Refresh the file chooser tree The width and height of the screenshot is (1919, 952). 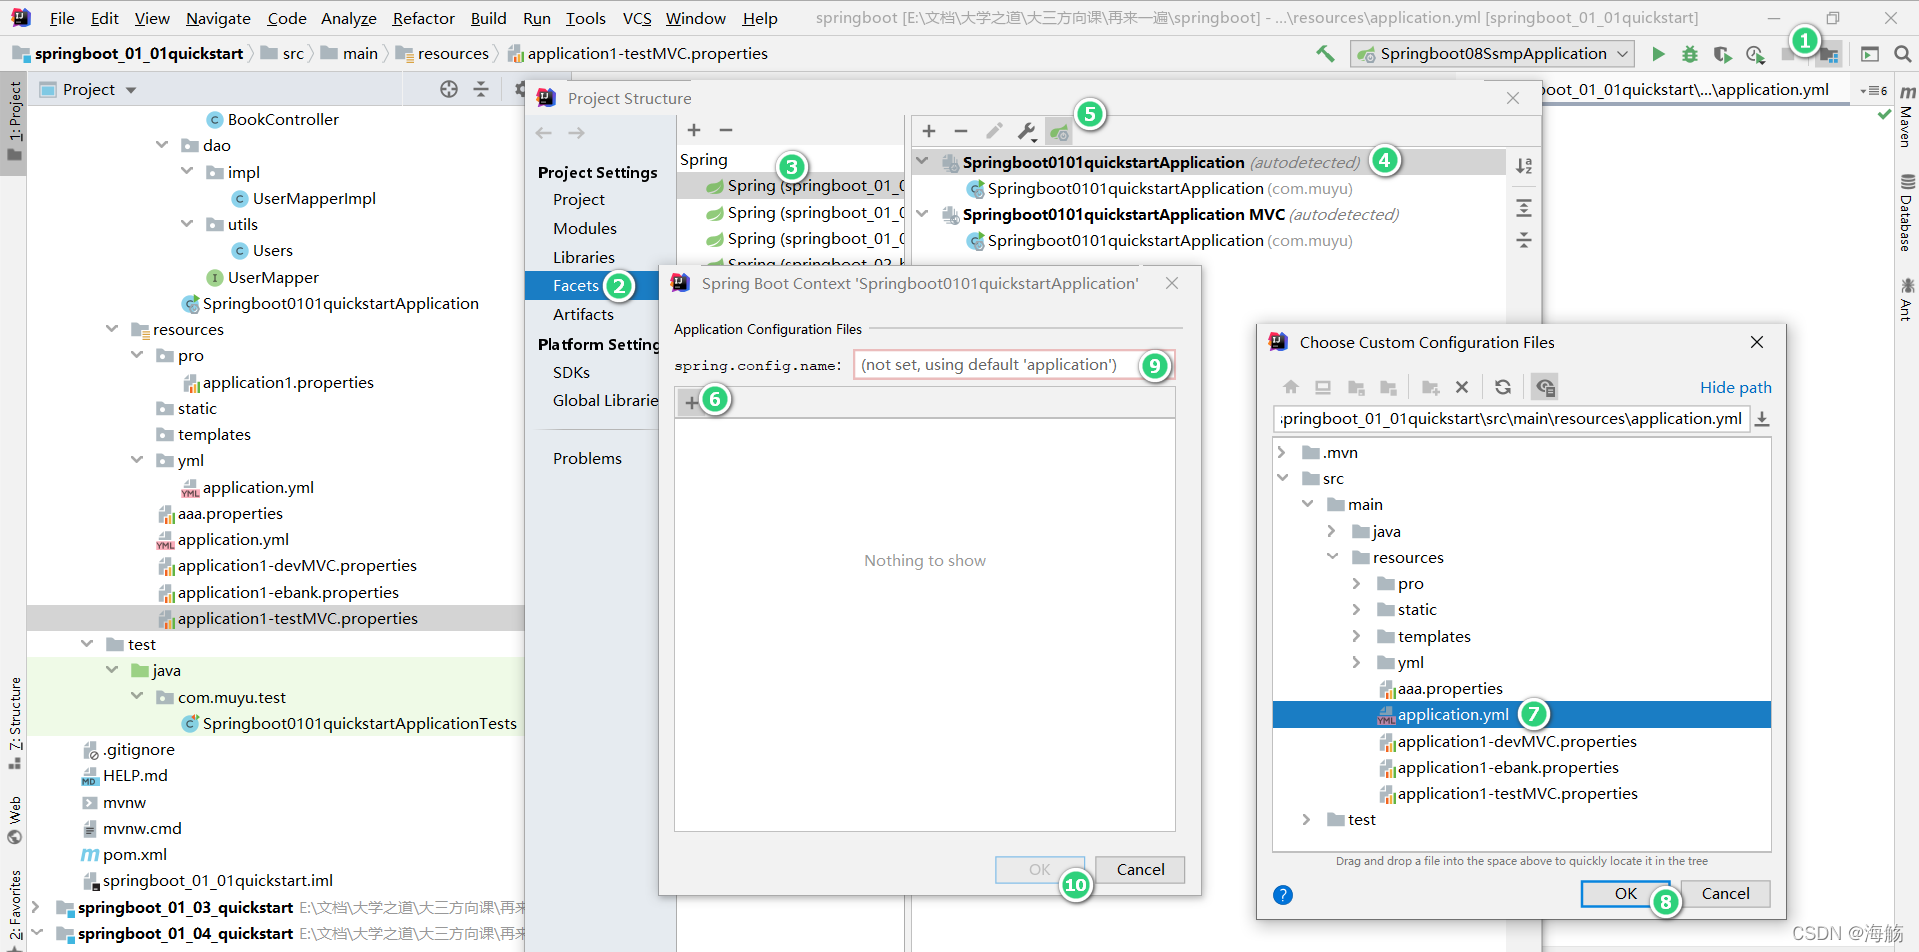pyautogui.click(x=1502, y=387)
